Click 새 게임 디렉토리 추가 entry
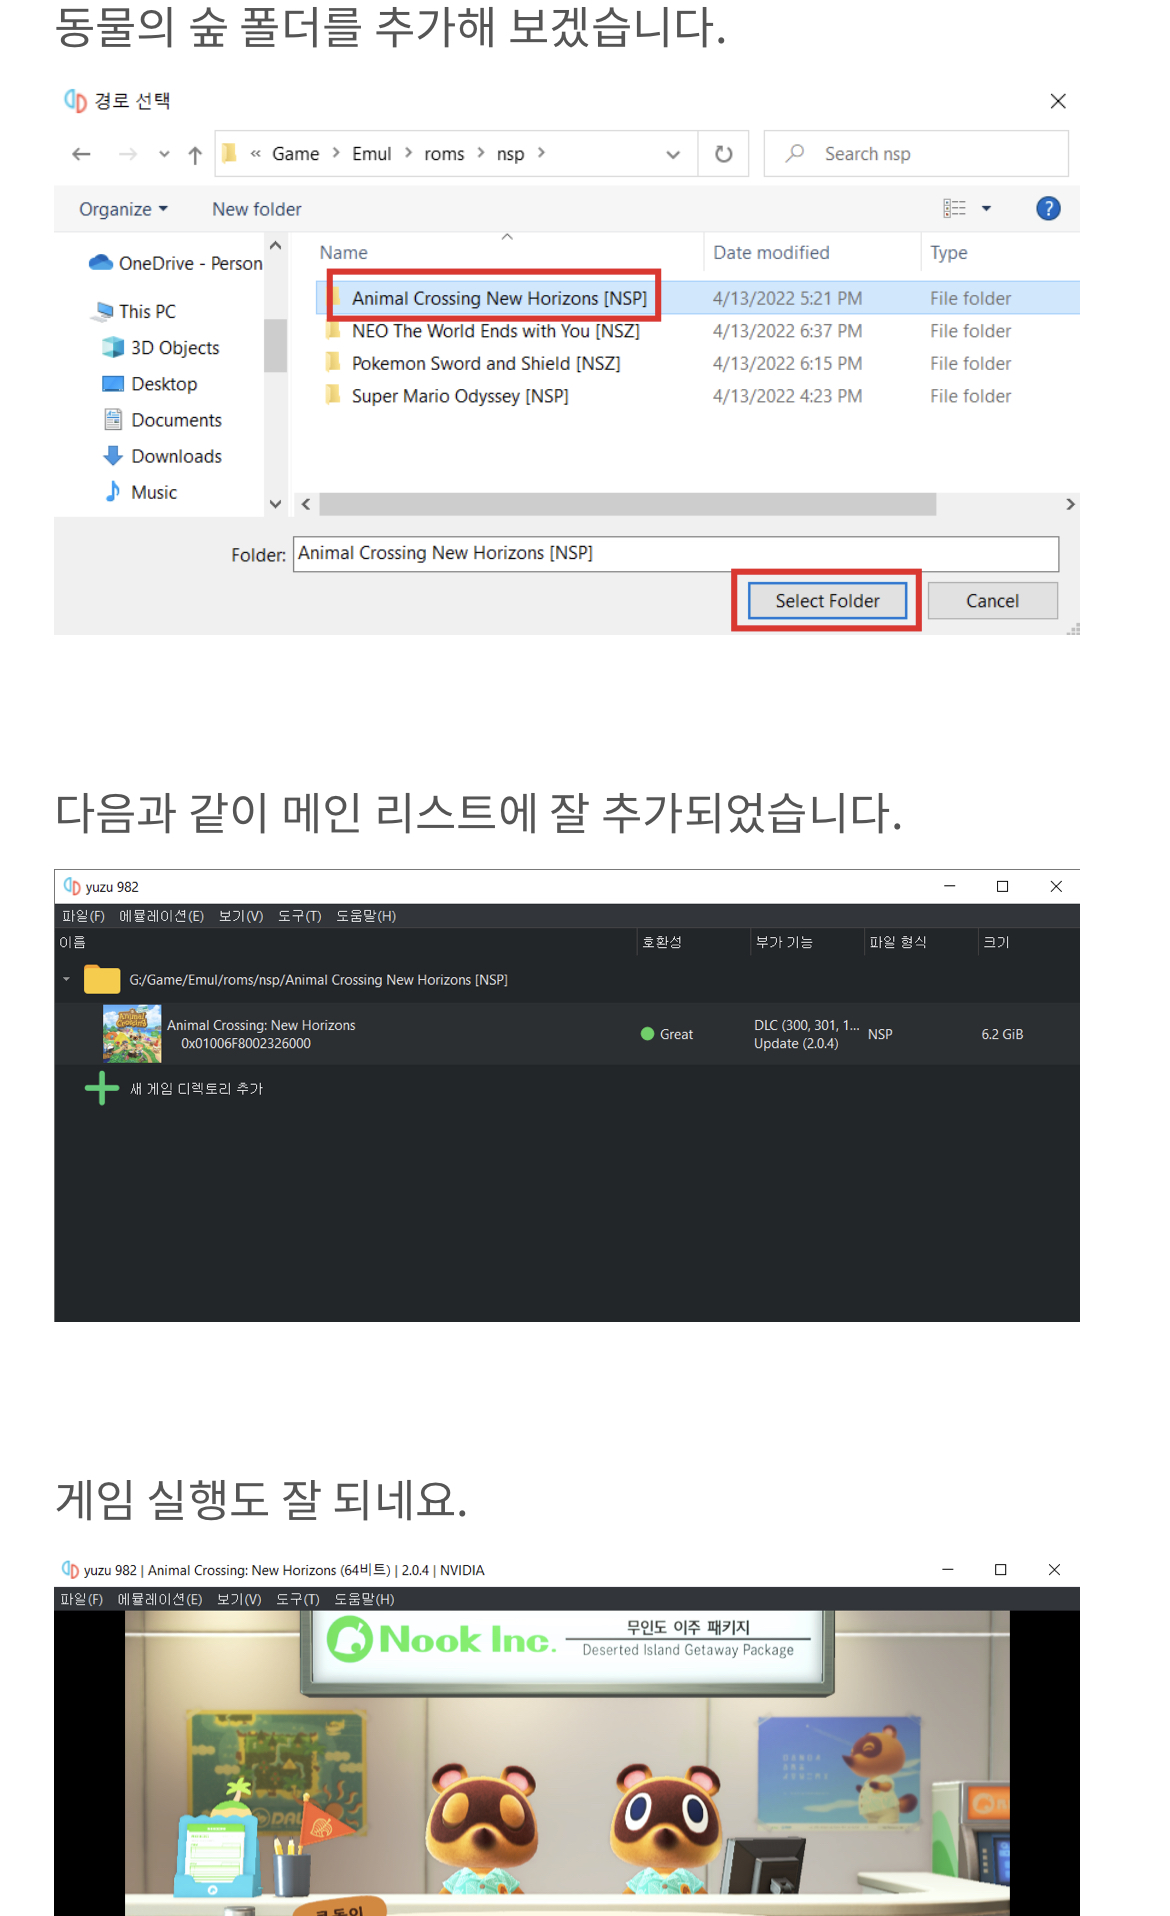The width and height of the screenshot is (1170, 1916). (196, 1088)
